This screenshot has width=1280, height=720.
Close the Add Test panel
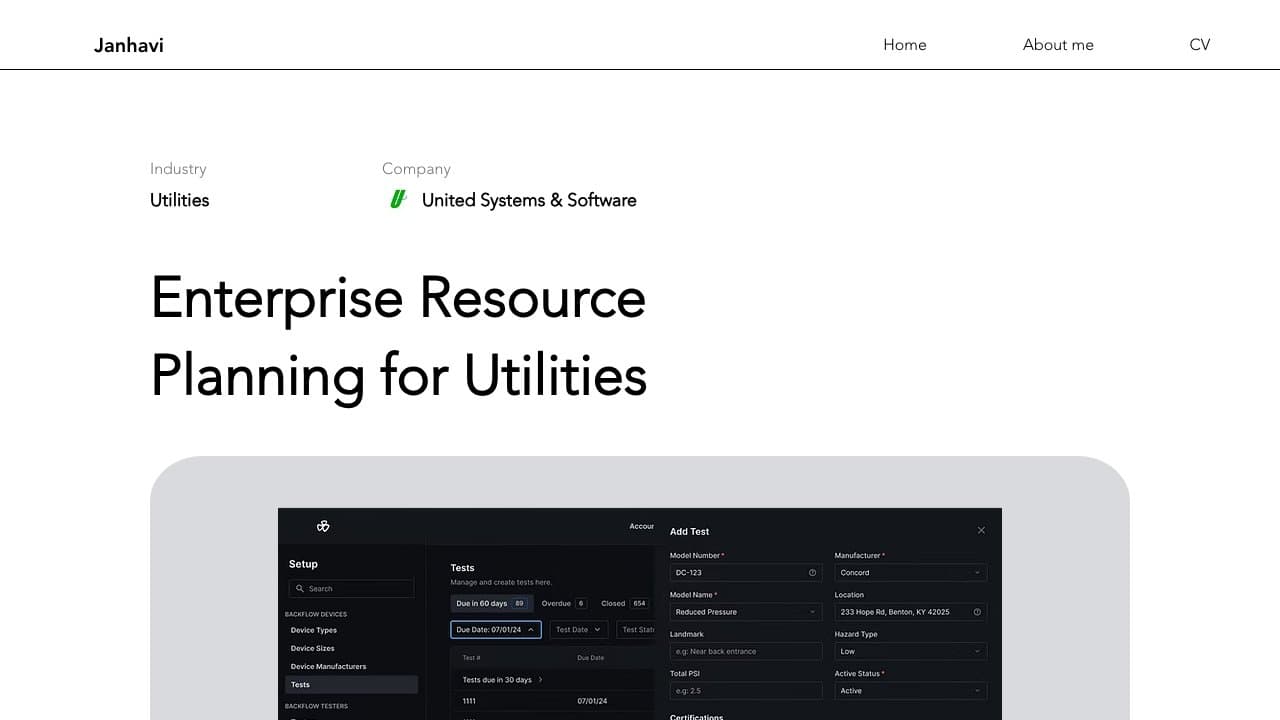[981, 530]
